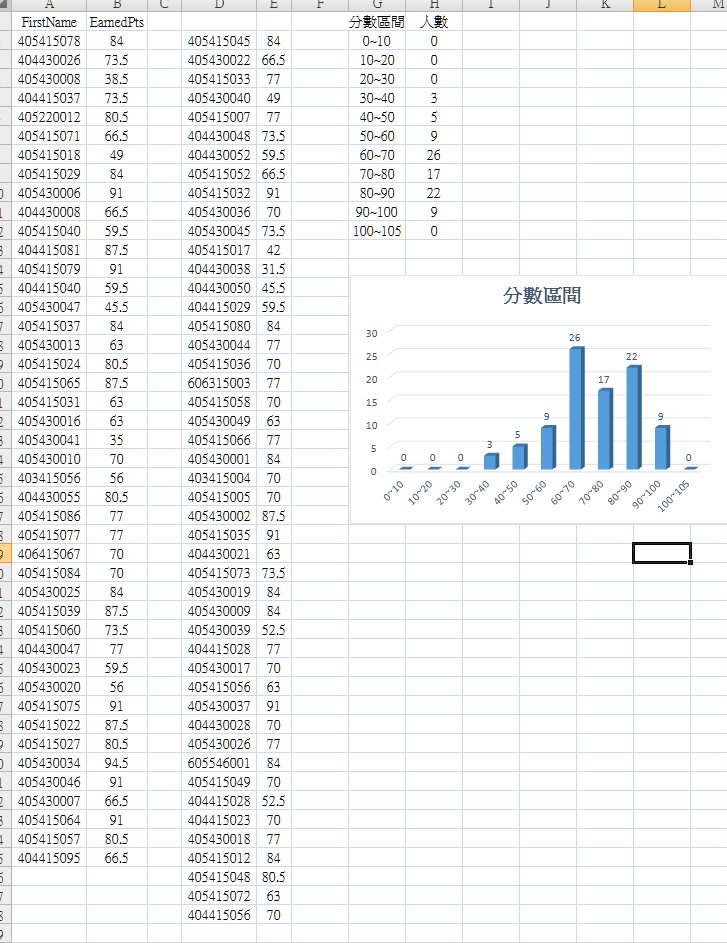Select column E header

point(273,6)
